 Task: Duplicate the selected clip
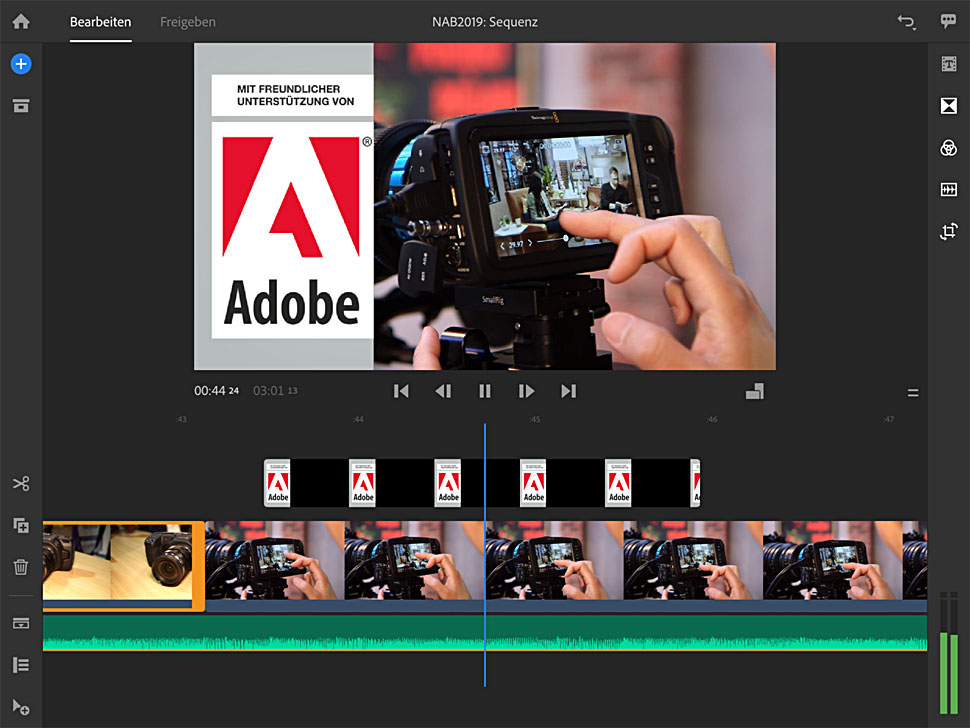coord(21,525)
